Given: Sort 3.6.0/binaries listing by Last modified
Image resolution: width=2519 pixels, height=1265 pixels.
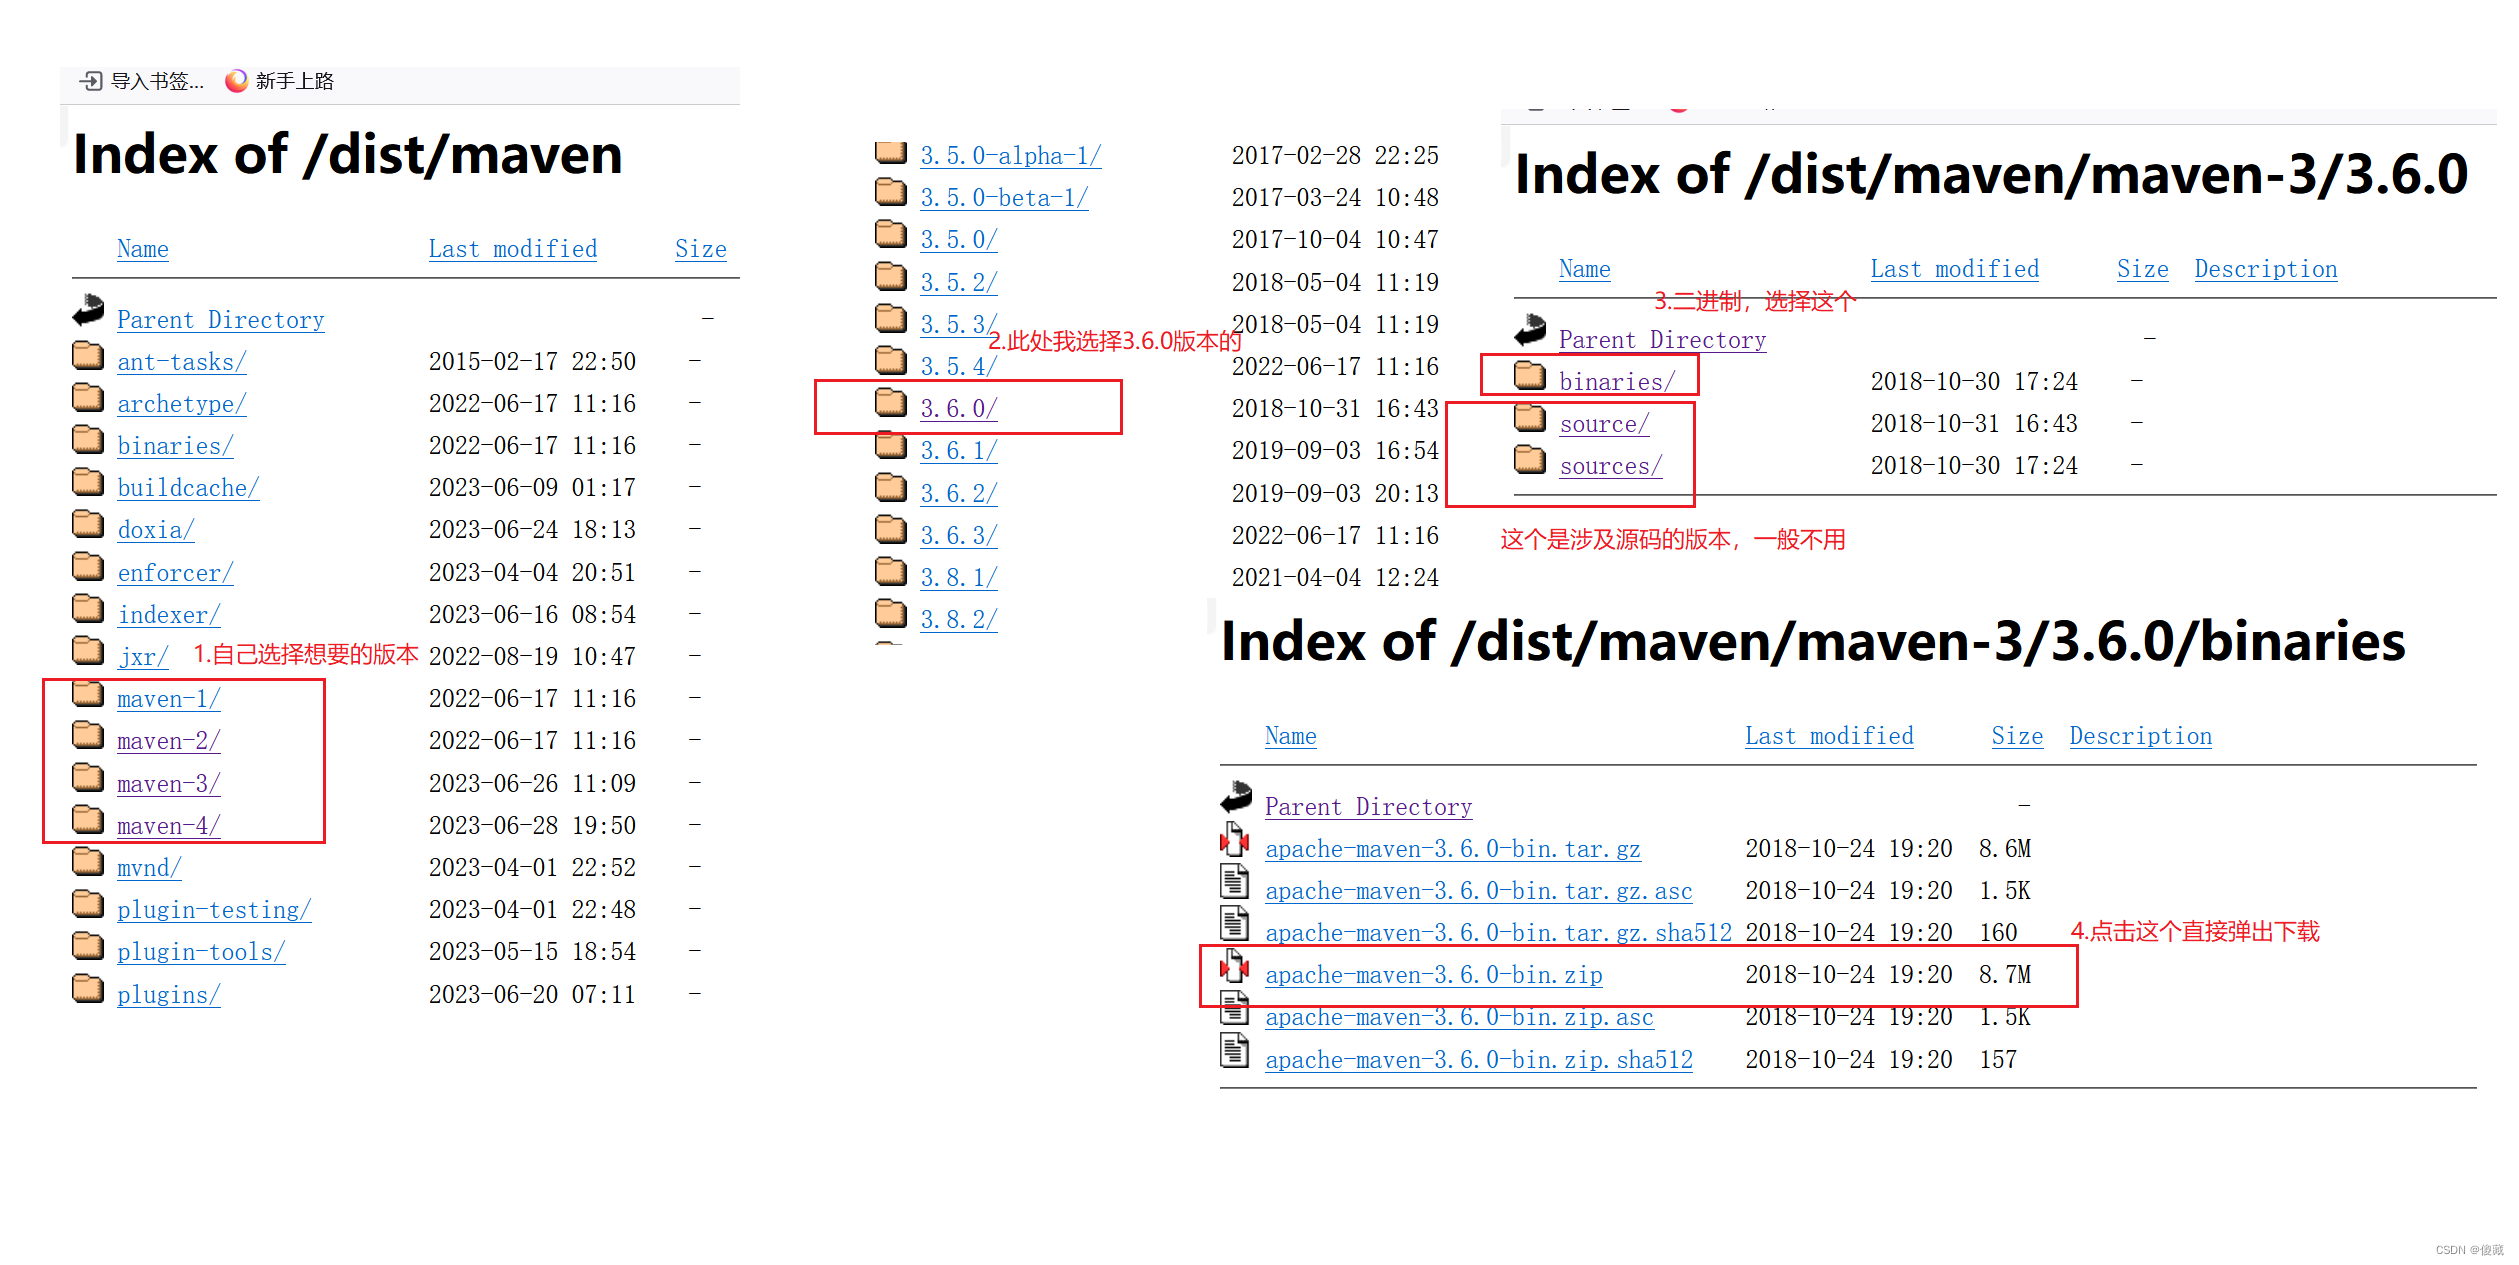Looking at the screenshot, I should pyautogui.click(x=1829, y=736).
